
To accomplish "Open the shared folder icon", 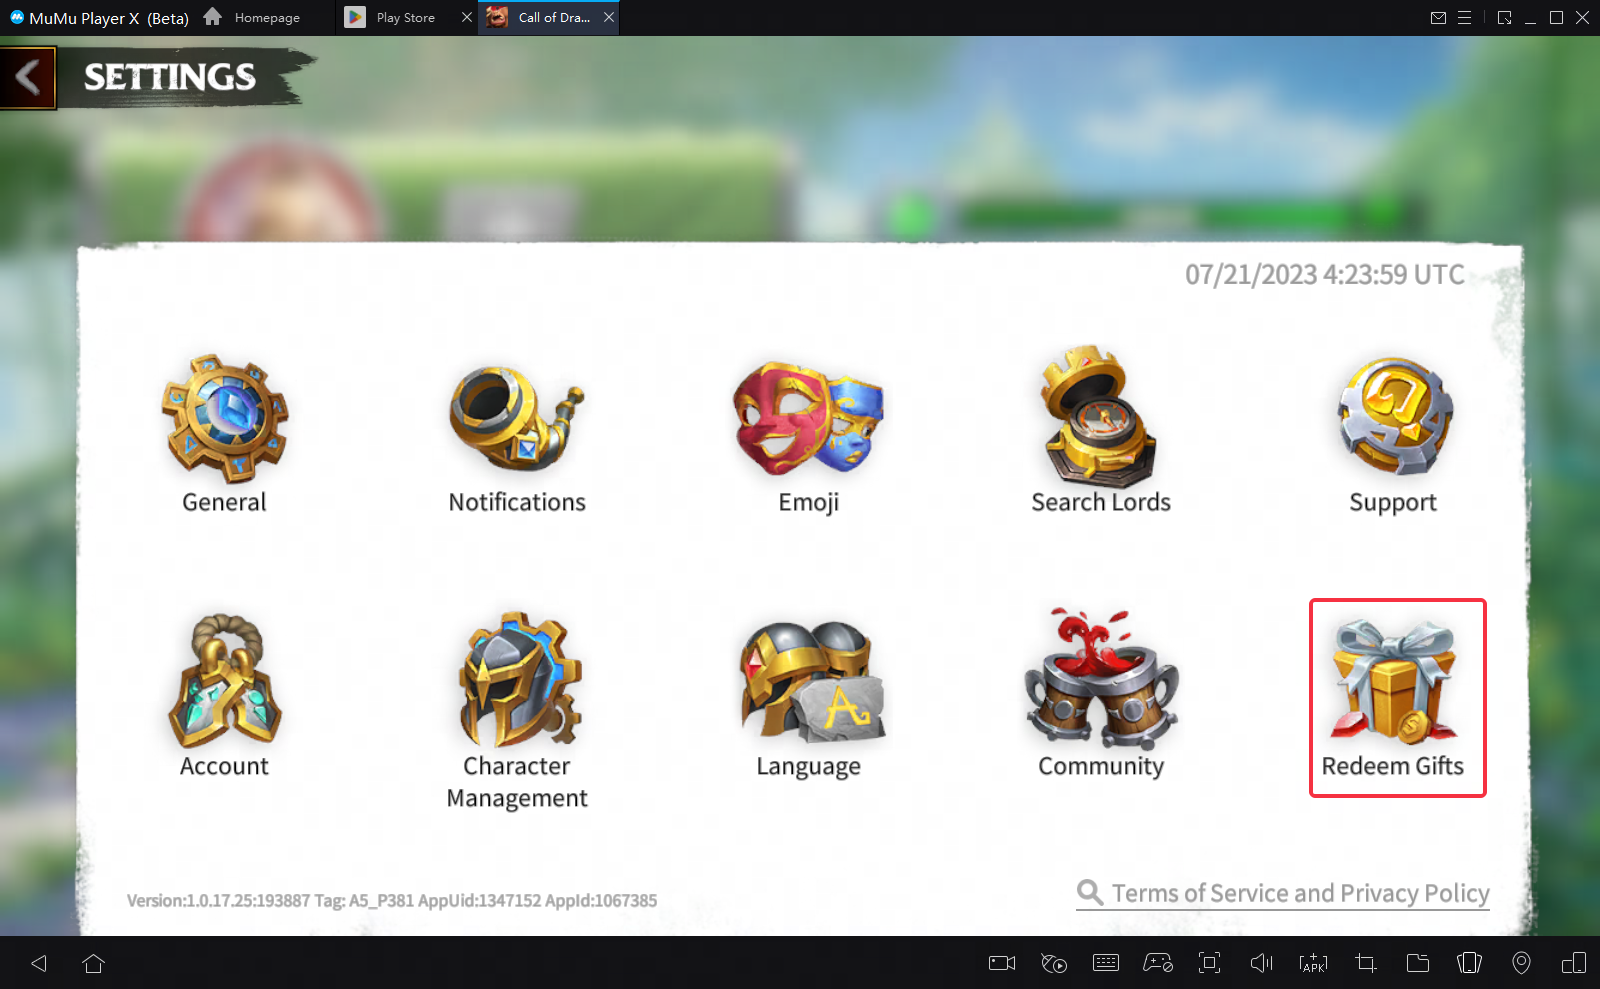I will pyautogui.click(x=1418, y=963).
